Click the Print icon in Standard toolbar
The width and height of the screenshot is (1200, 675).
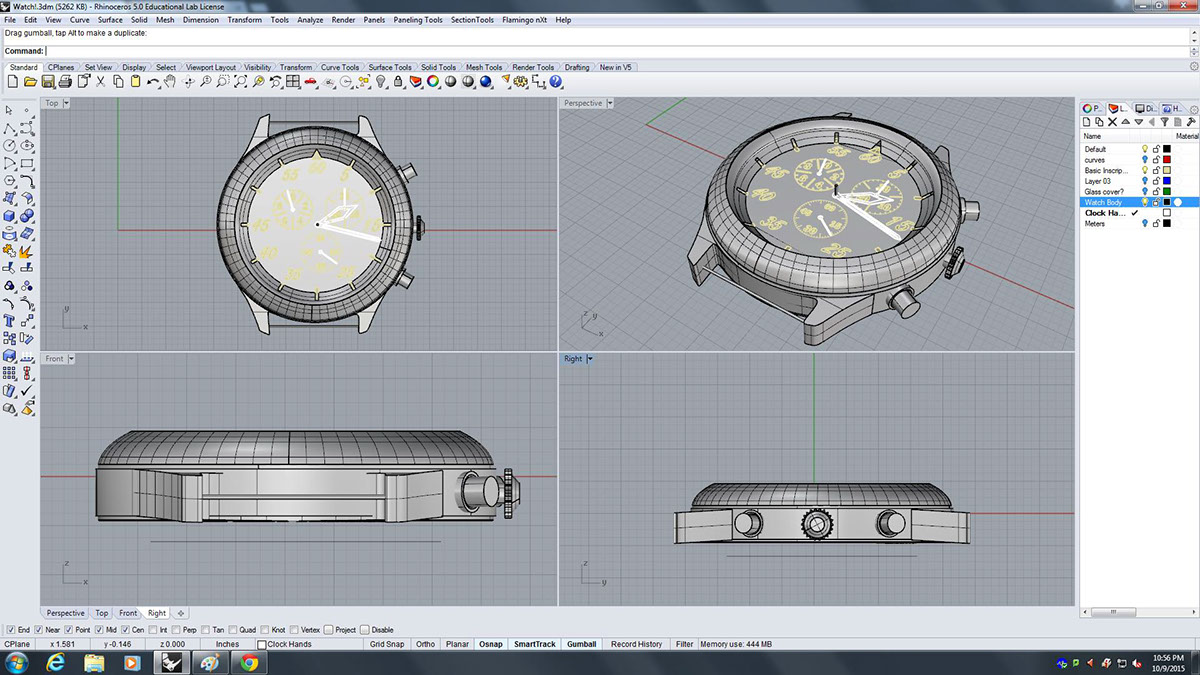(64, 81)
